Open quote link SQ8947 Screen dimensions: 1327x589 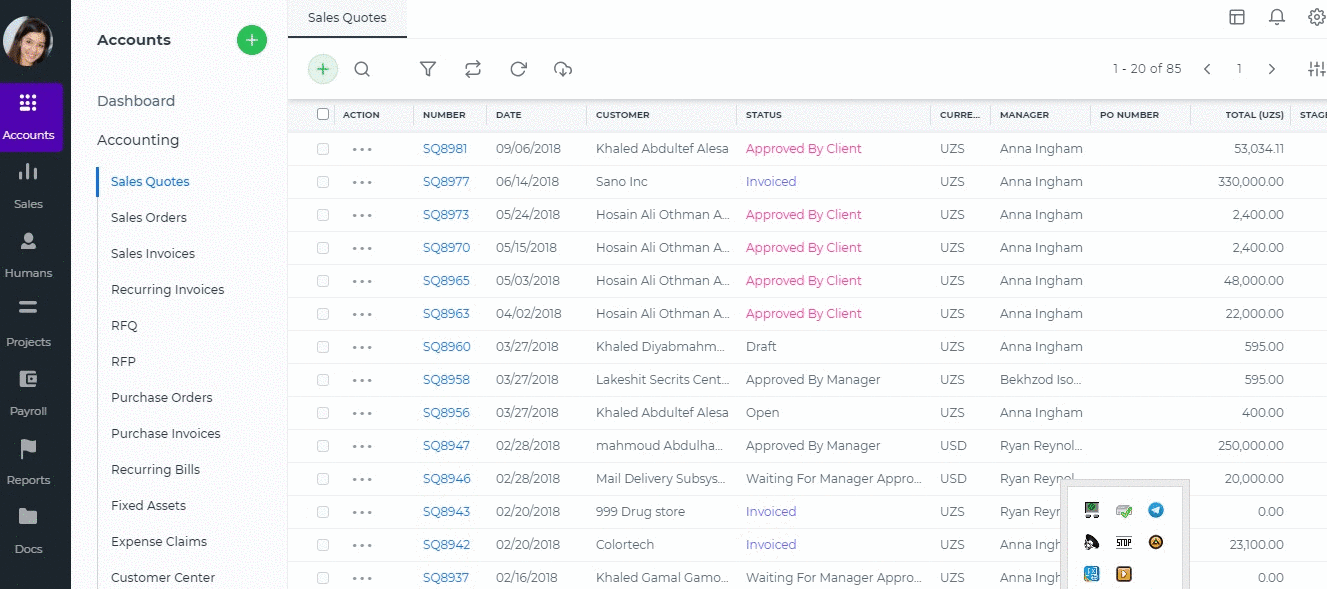click(x=447, y=446)
